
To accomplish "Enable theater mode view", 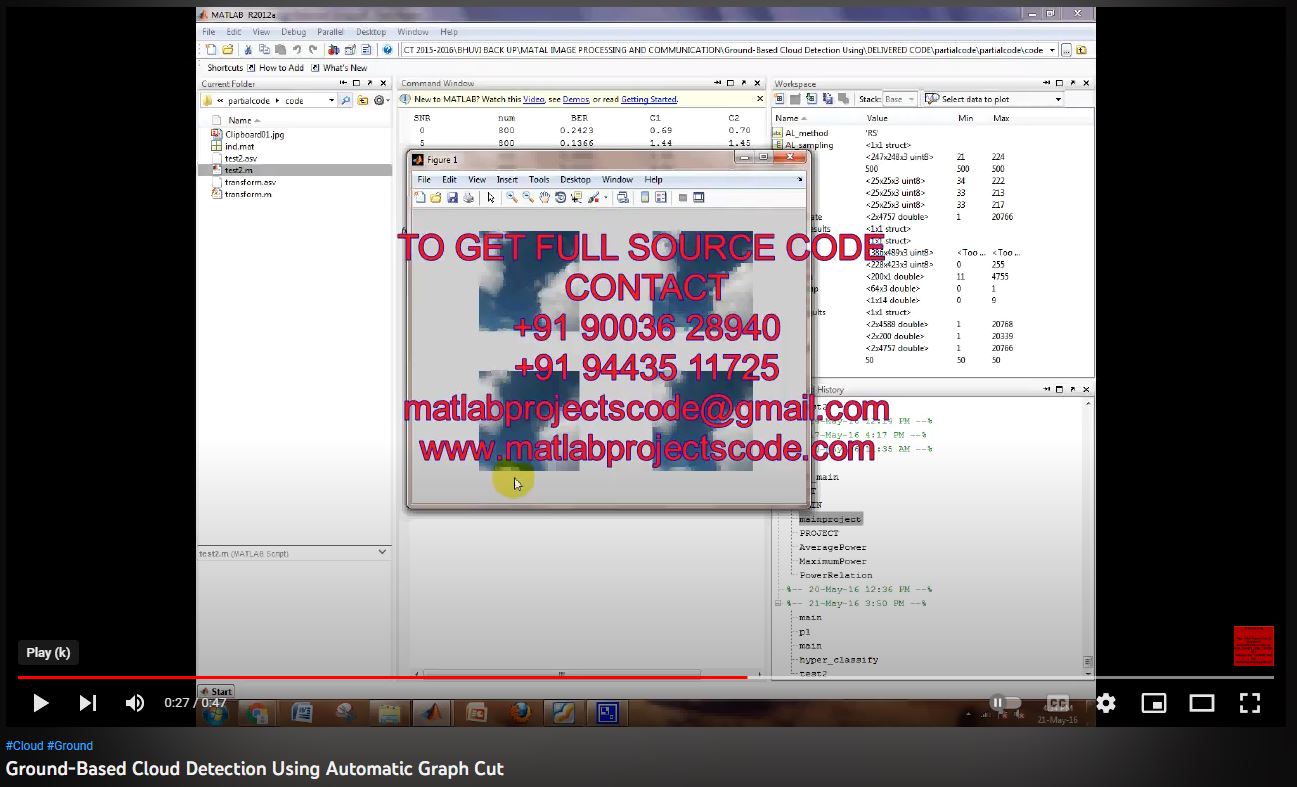I will pyautogui.click(x=1202, y=703).
